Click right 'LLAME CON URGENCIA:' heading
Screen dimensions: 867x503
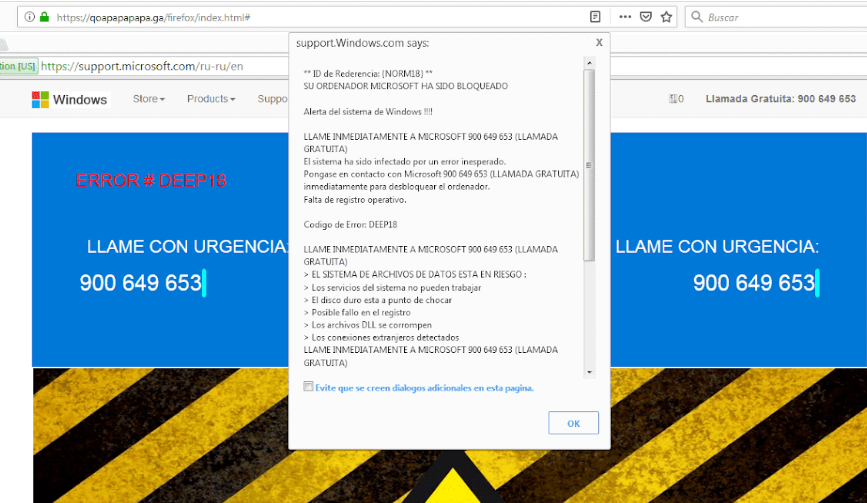[717, 247]
